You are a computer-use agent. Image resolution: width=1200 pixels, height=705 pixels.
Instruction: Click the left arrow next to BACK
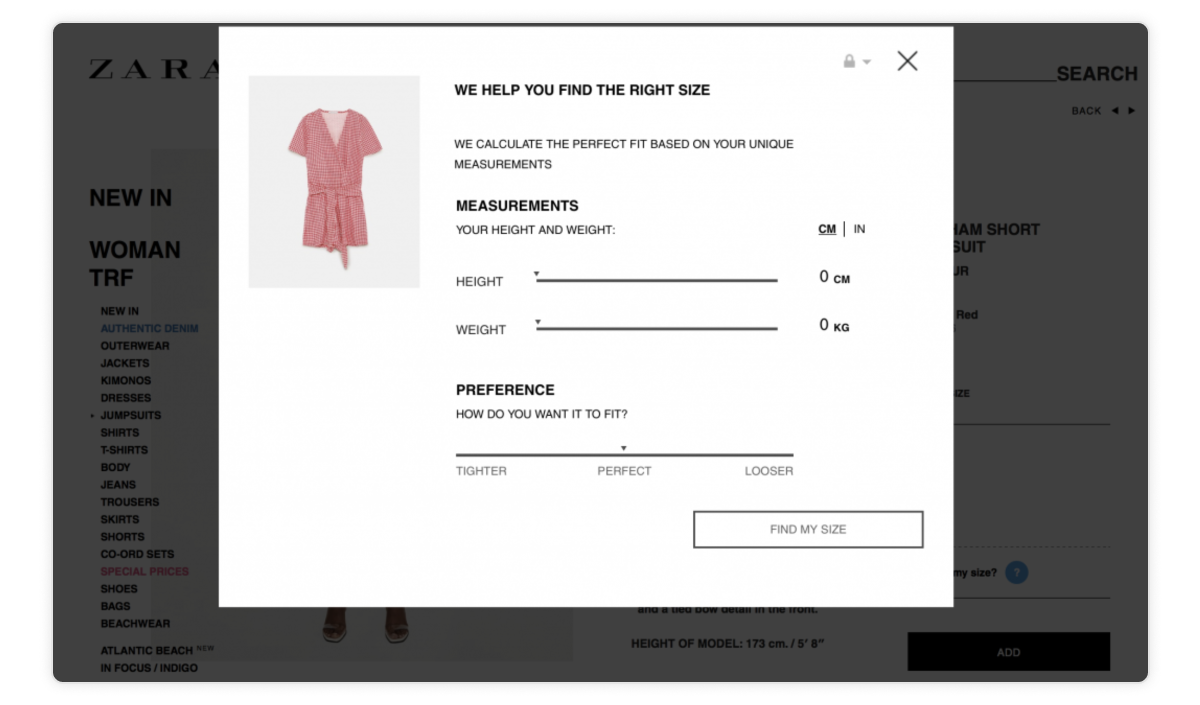1113,111
